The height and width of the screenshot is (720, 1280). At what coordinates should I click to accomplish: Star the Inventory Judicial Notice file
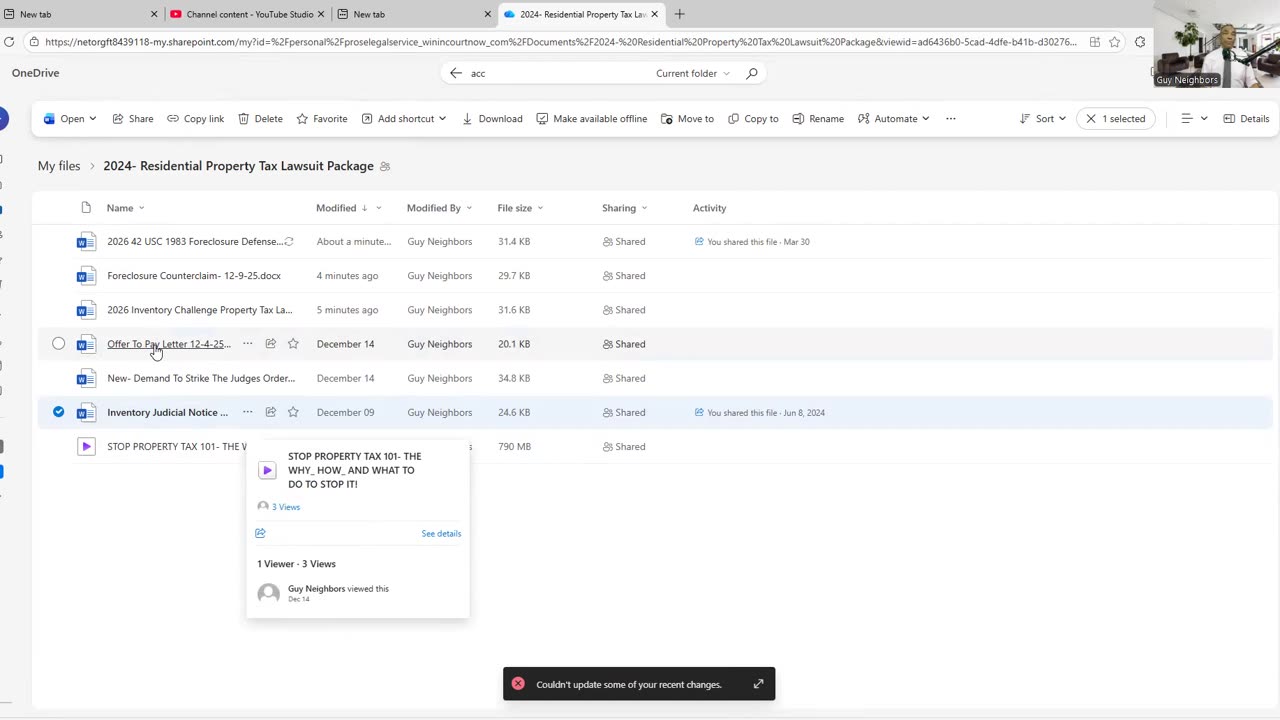(293, 412)
